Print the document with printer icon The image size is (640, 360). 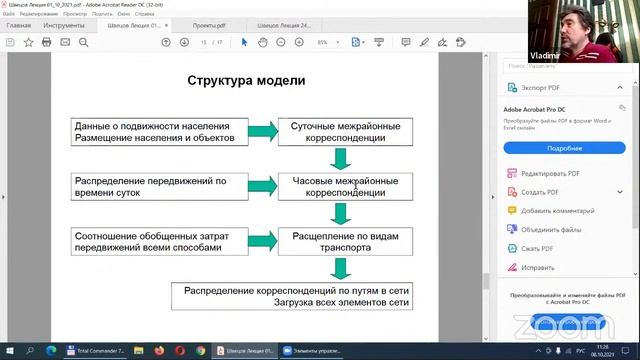pos(47,42)
